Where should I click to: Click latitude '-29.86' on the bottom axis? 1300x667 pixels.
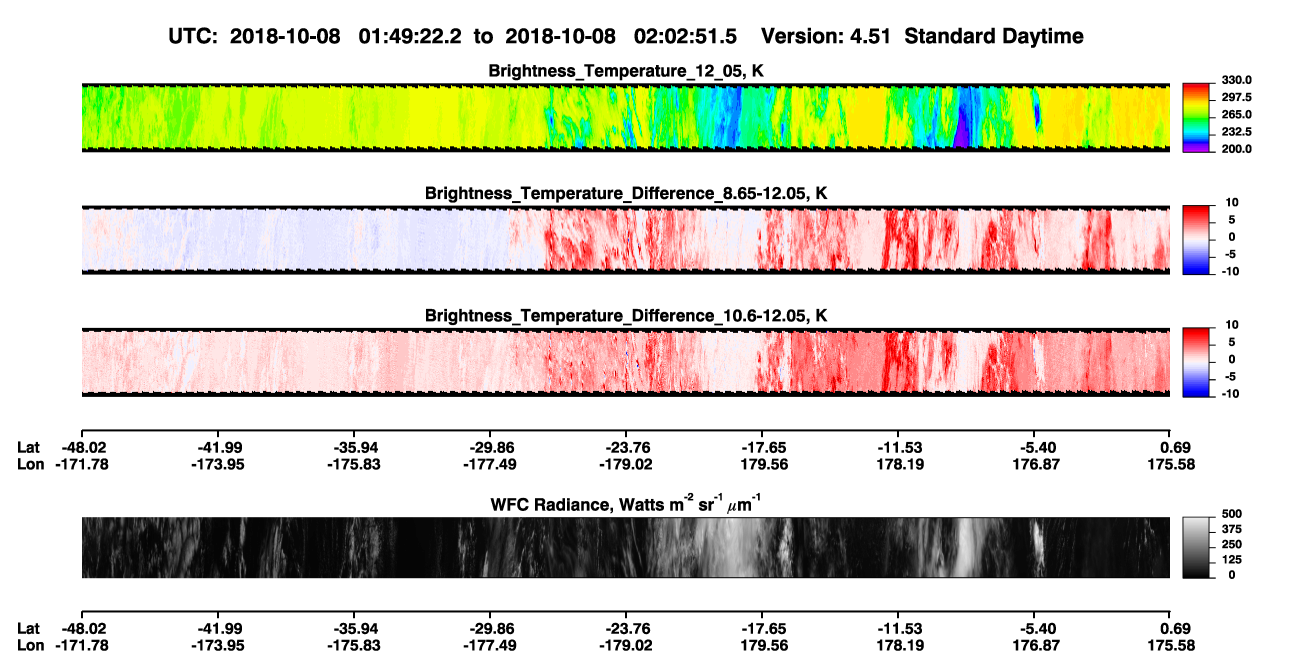(489, 628)
